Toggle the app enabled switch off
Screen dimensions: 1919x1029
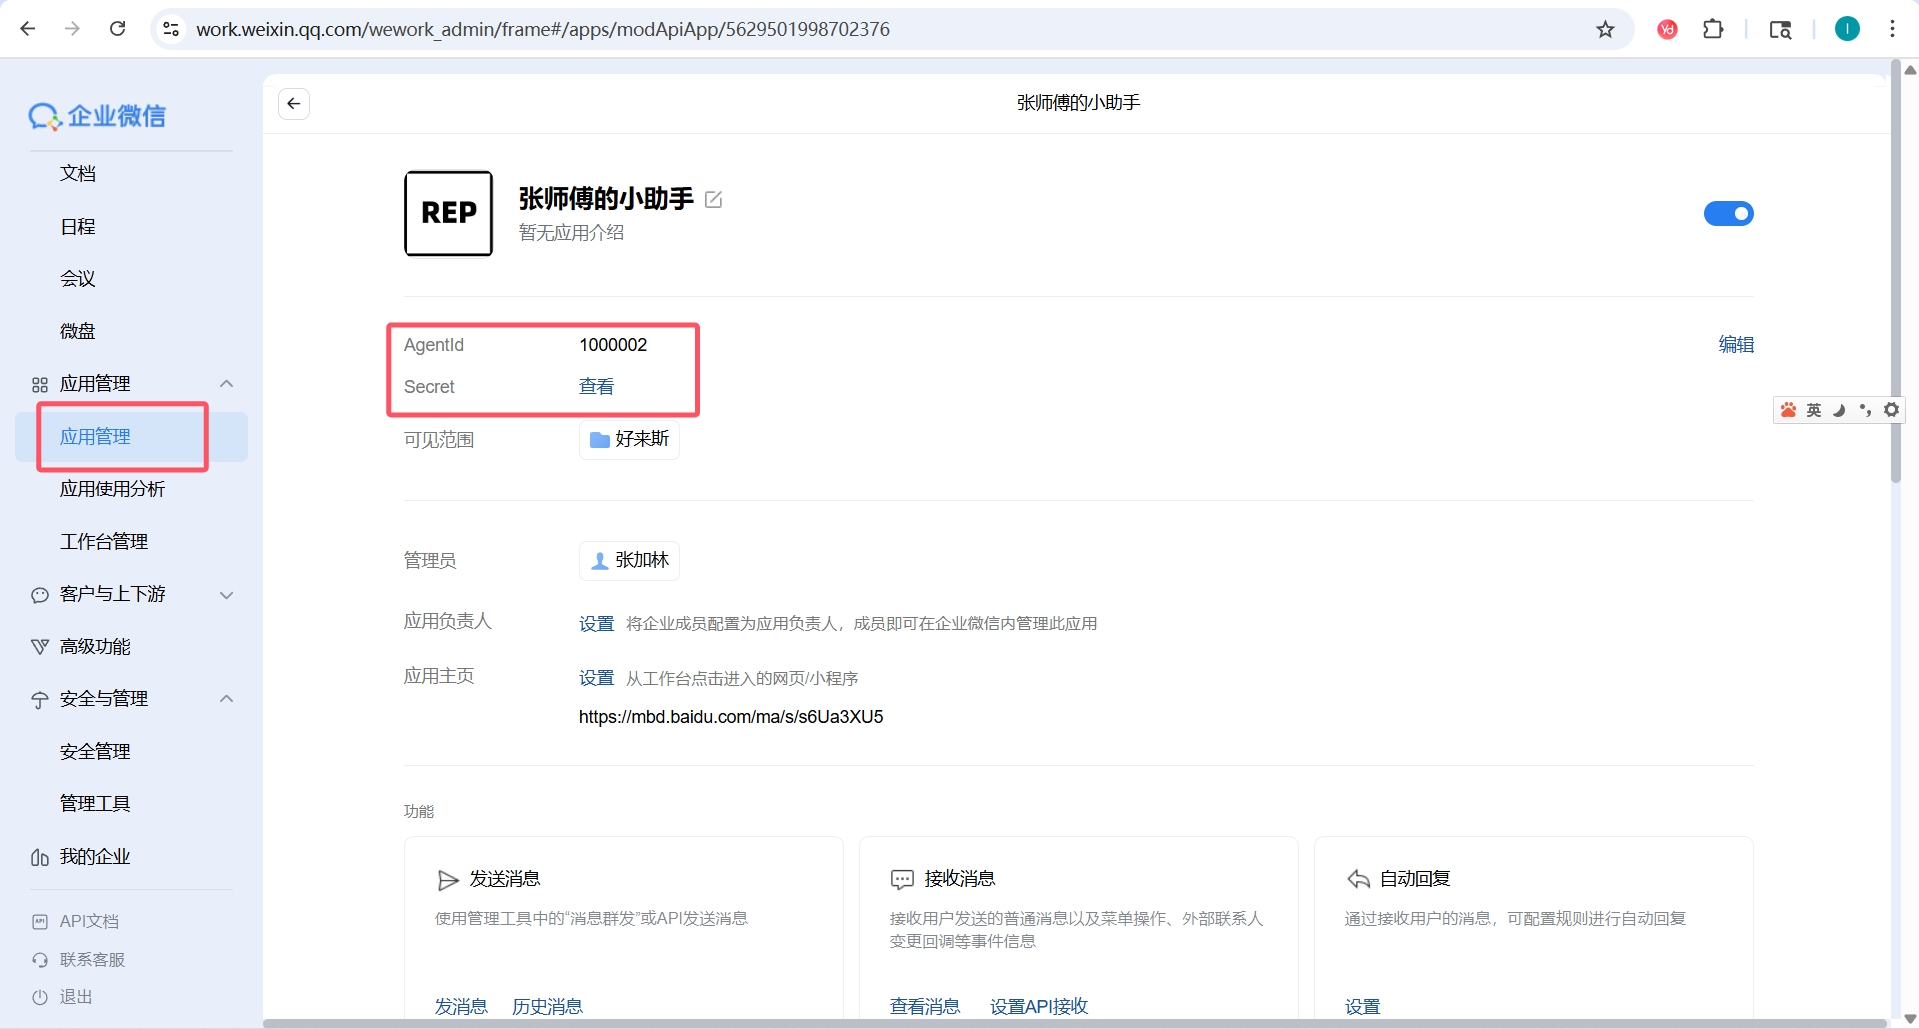[x=1728, y=214]
